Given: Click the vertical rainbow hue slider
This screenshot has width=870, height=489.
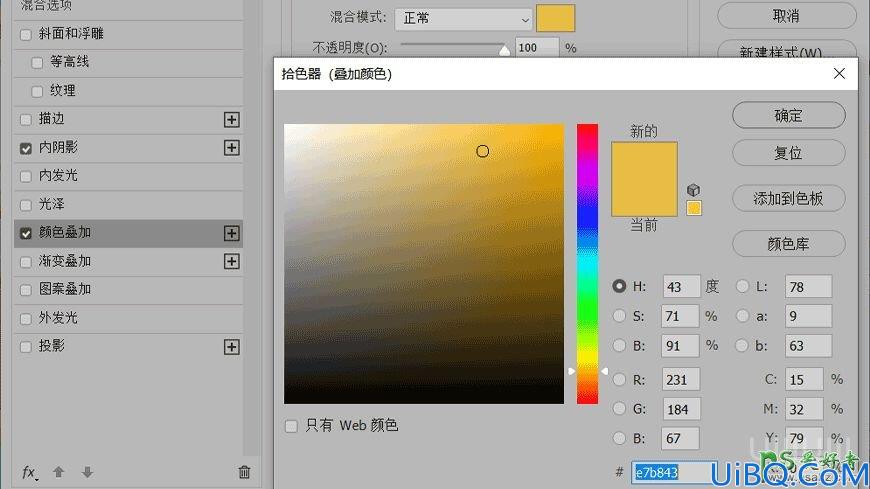Looking at the screenshot, I should 587,264.
